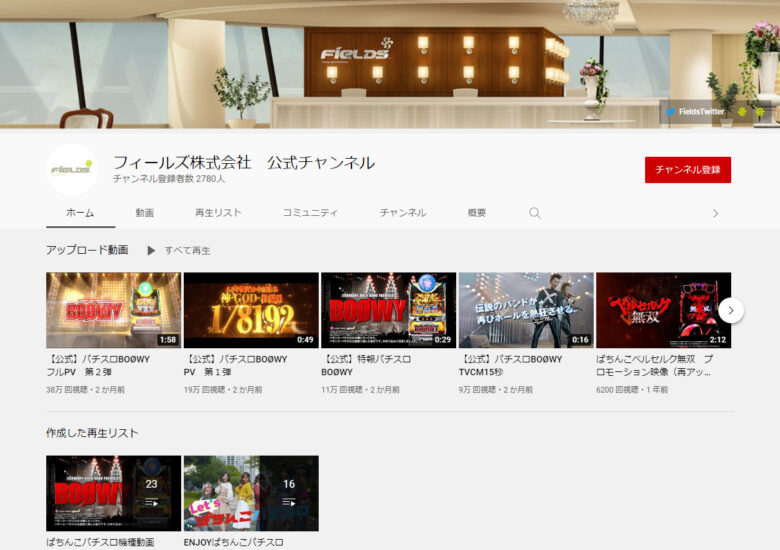Screen dimensions: 780x550
Task: Click the Fields channel avatar logo
Action: [72, 170]
